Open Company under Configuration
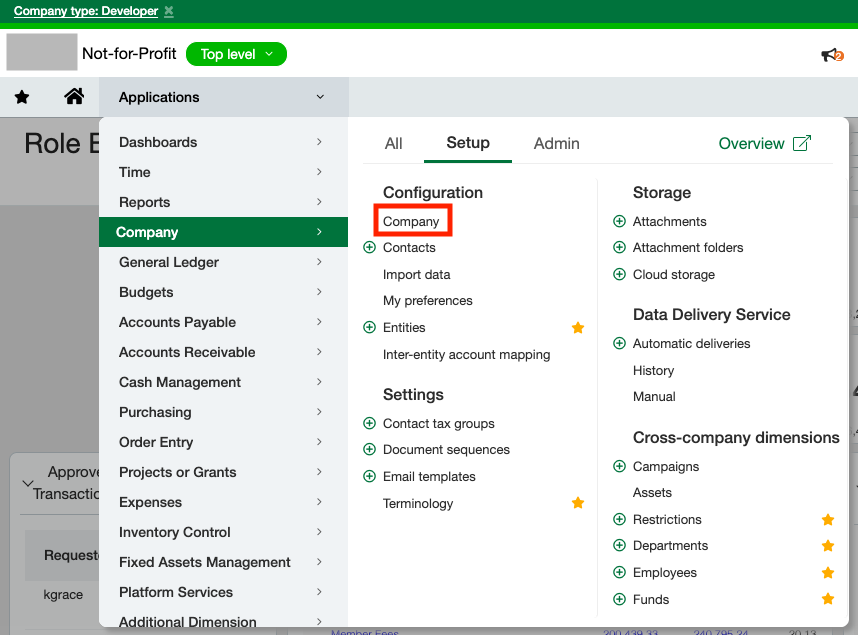Viewport: 858px width, 635px height. tap(411, 221)
